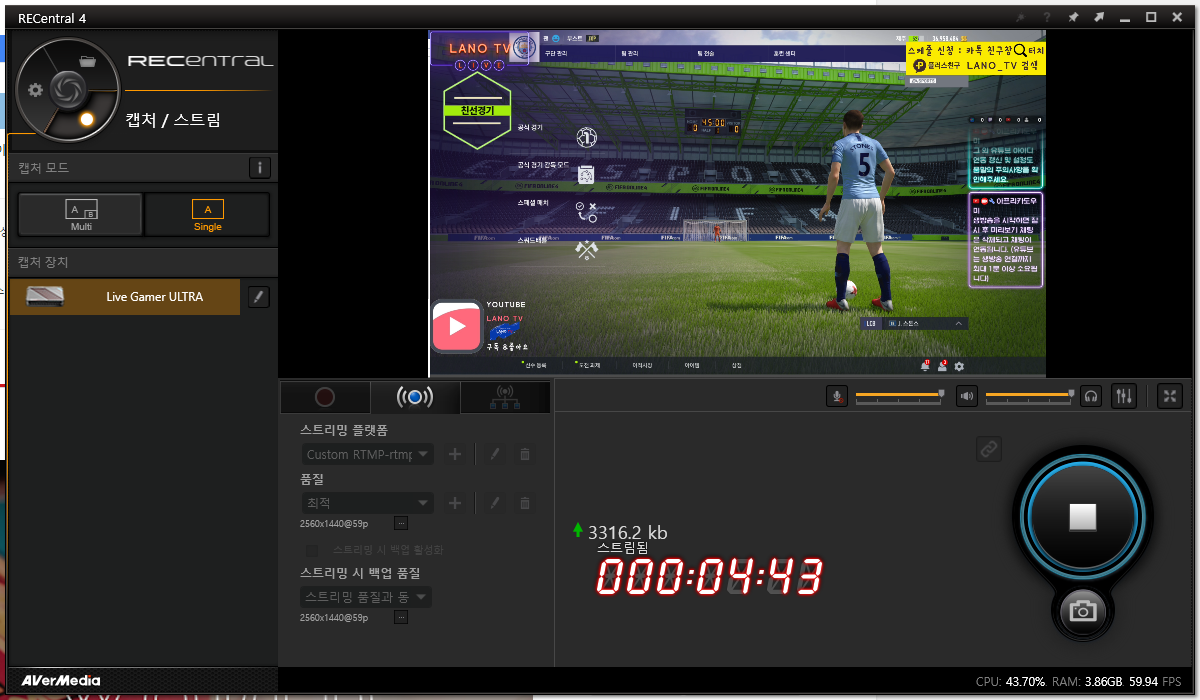This screenshot has height=700, width=1200.
Task: Click the arrow compact-mode icon in title bar
Action: 1099,18
